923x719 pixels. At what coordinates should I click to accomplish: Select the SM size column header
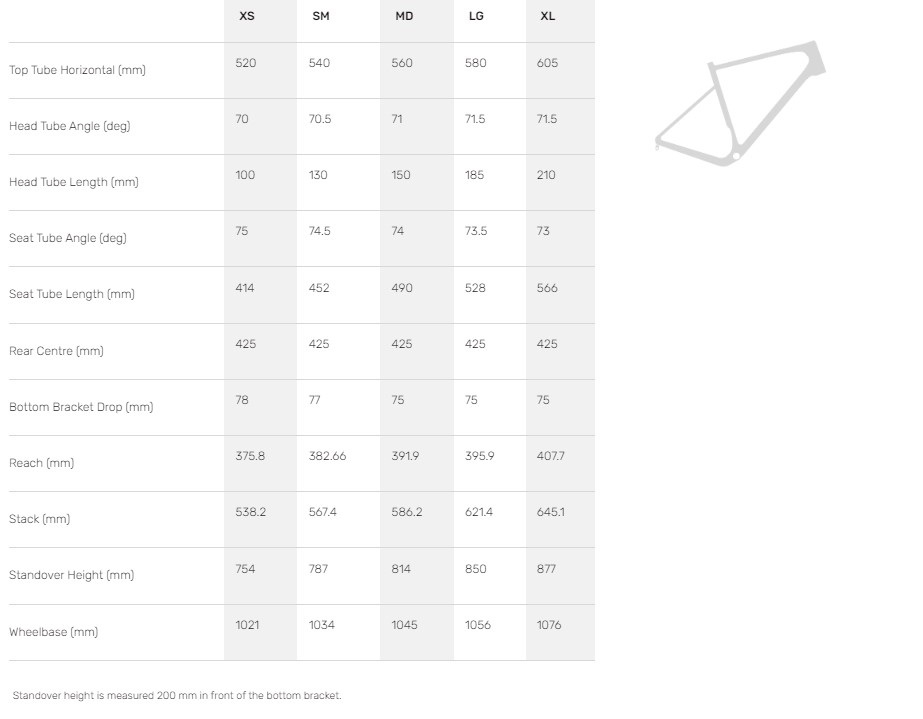[321, 17]
